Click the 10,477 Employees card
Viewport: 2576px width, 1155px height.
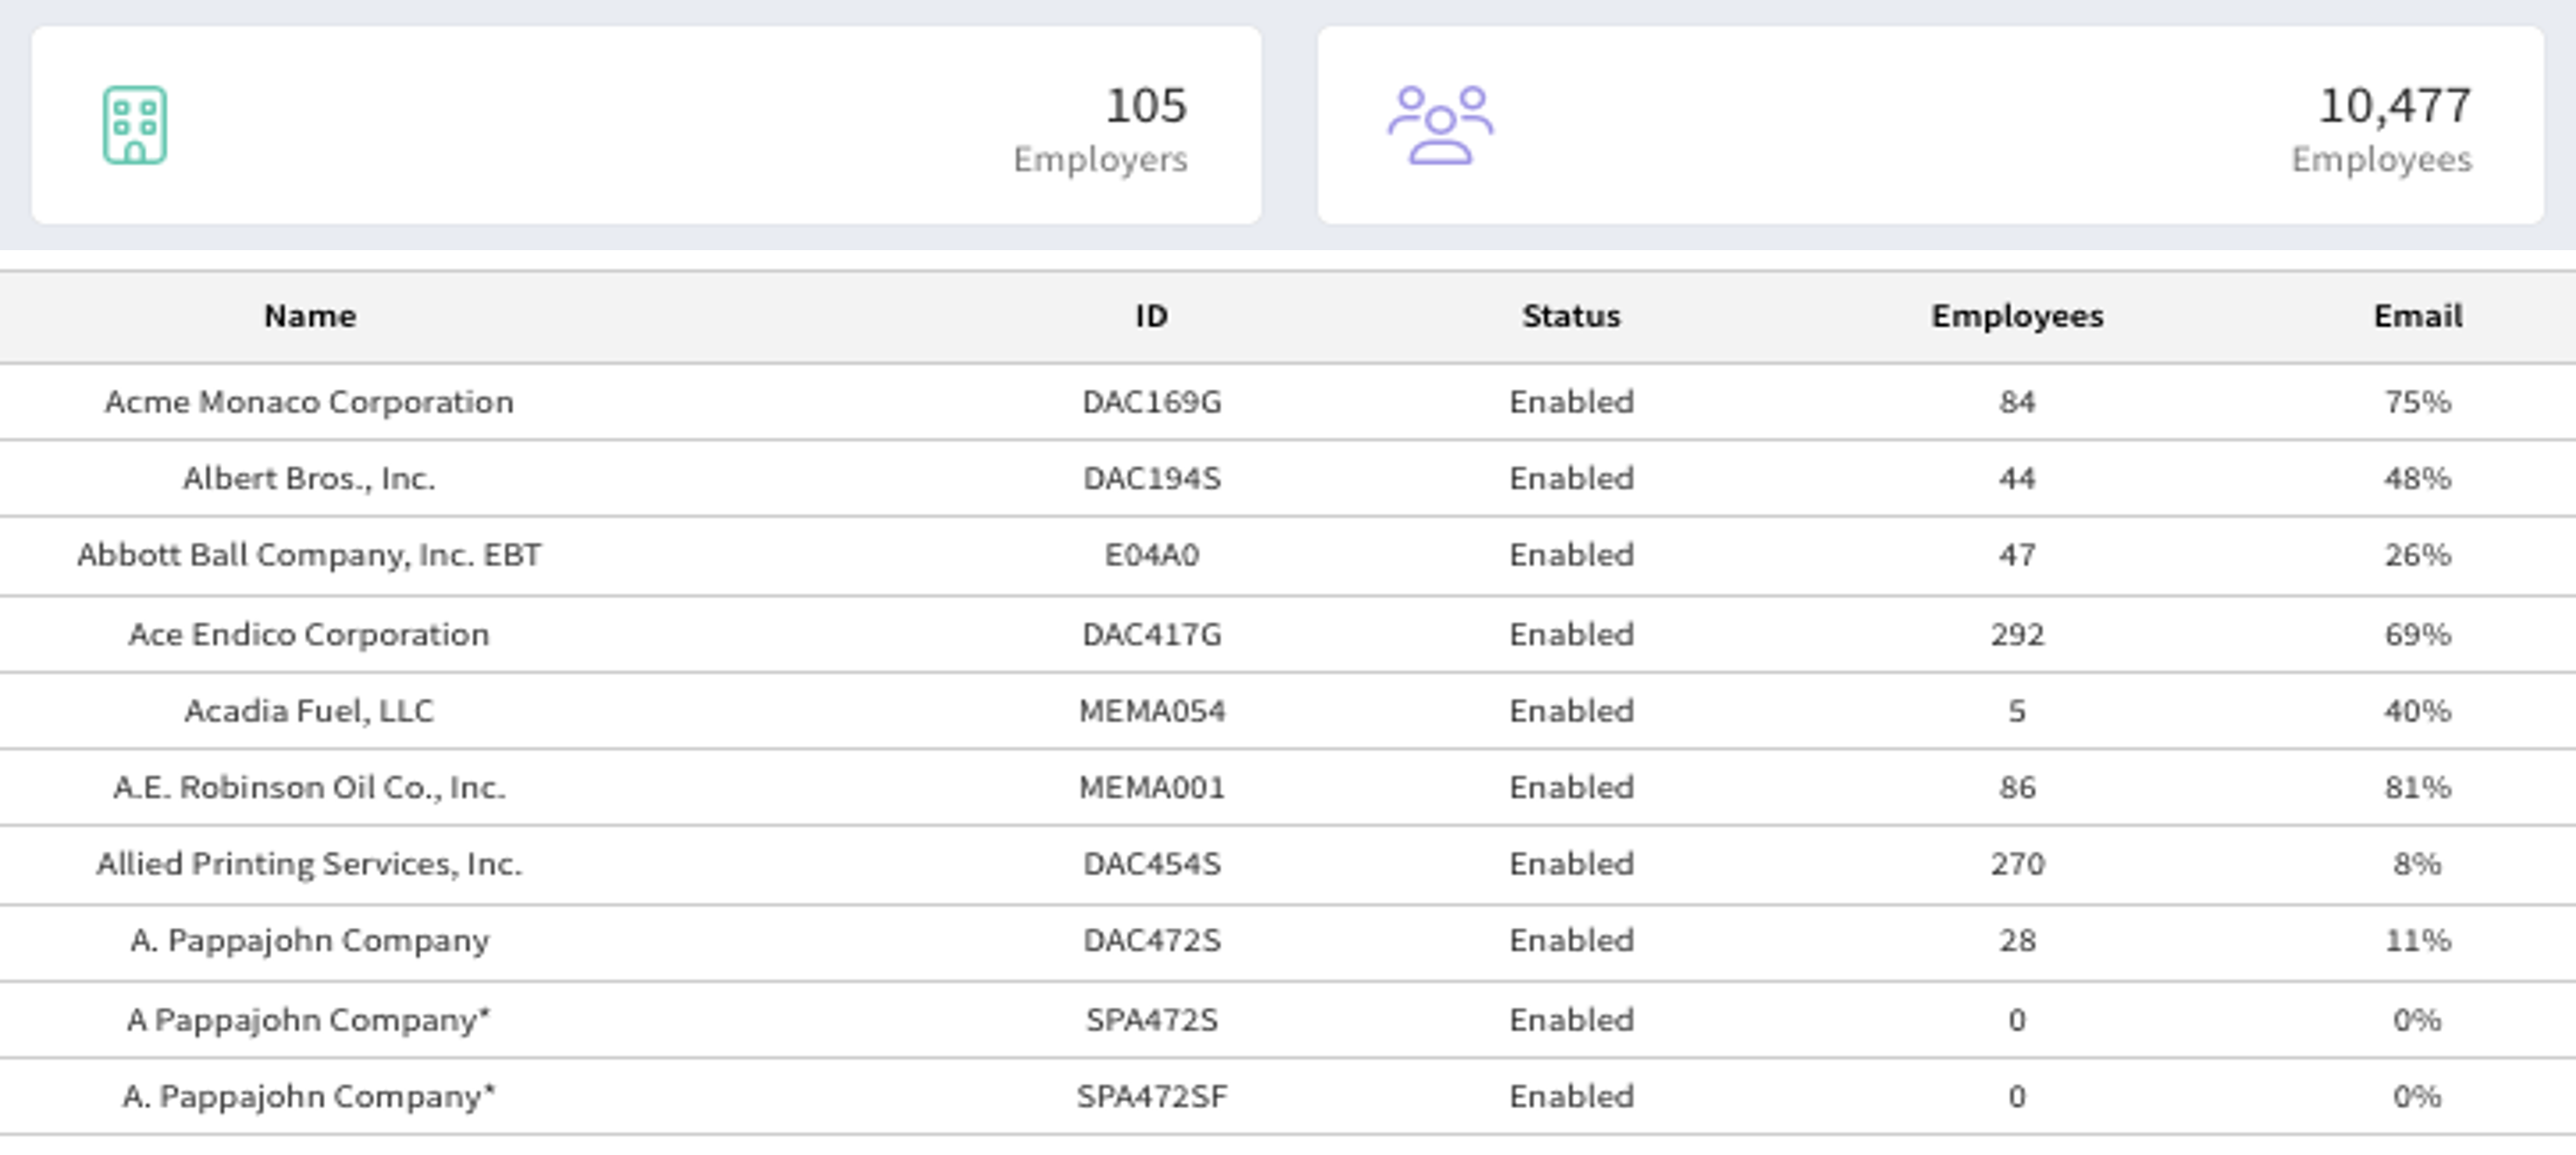tap(1930, 125)
